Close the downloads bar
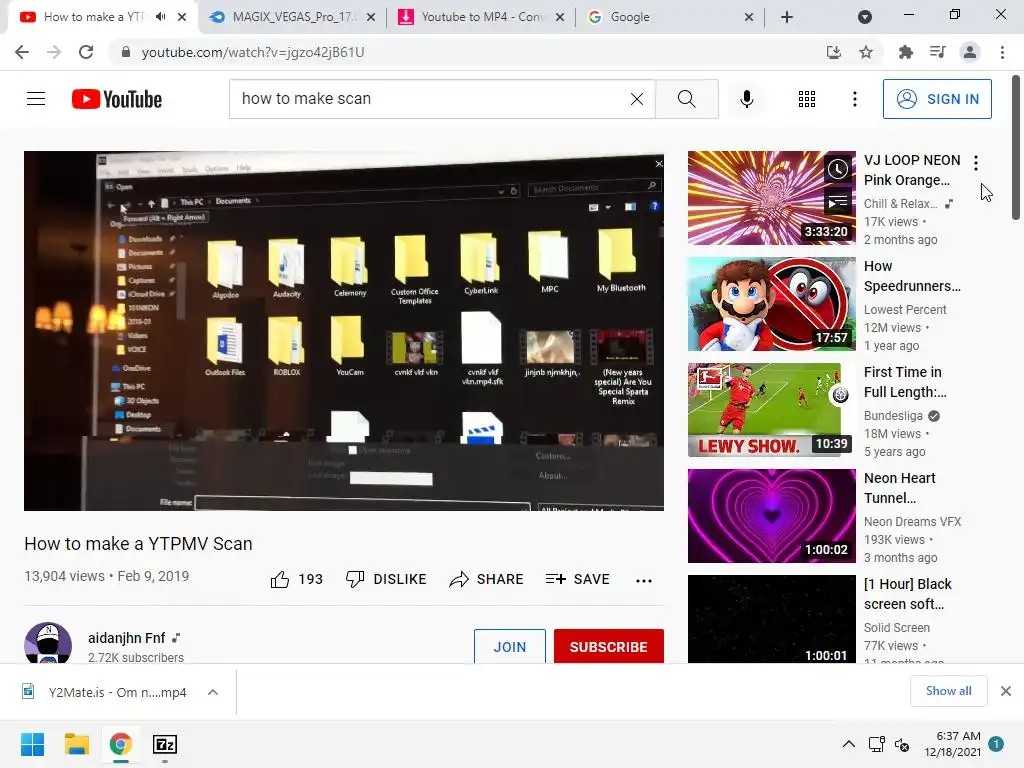The height and width of the screenshot is (768, 1024). coord(1006,691)
